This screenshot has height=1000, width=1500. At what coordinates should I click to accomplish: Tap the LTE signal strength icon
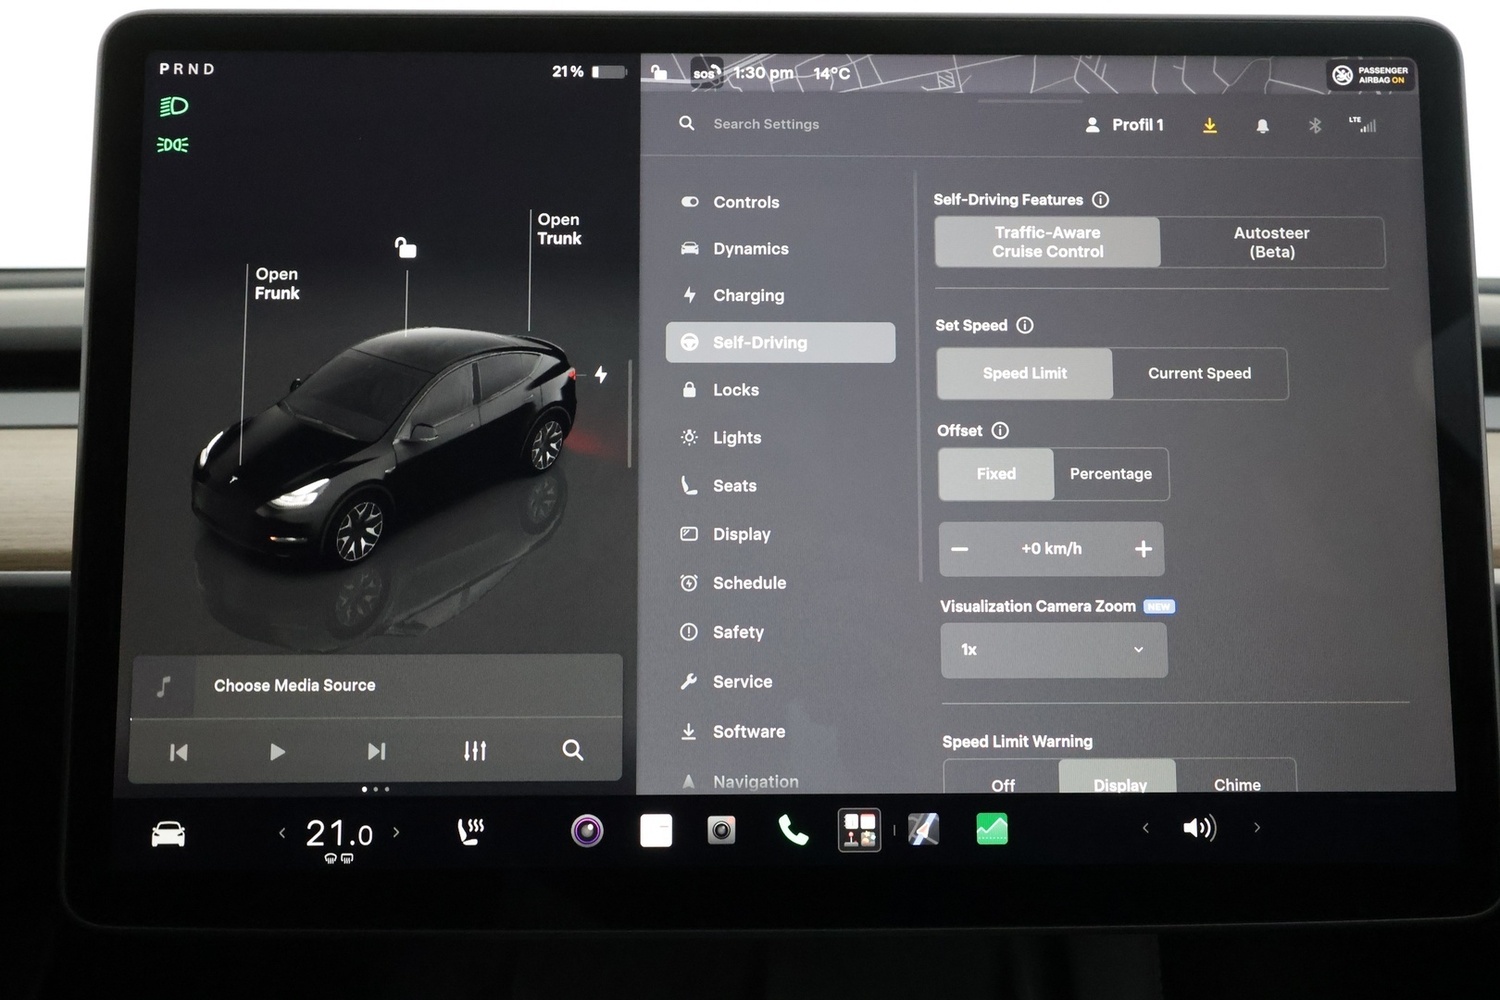point(1363,125)
